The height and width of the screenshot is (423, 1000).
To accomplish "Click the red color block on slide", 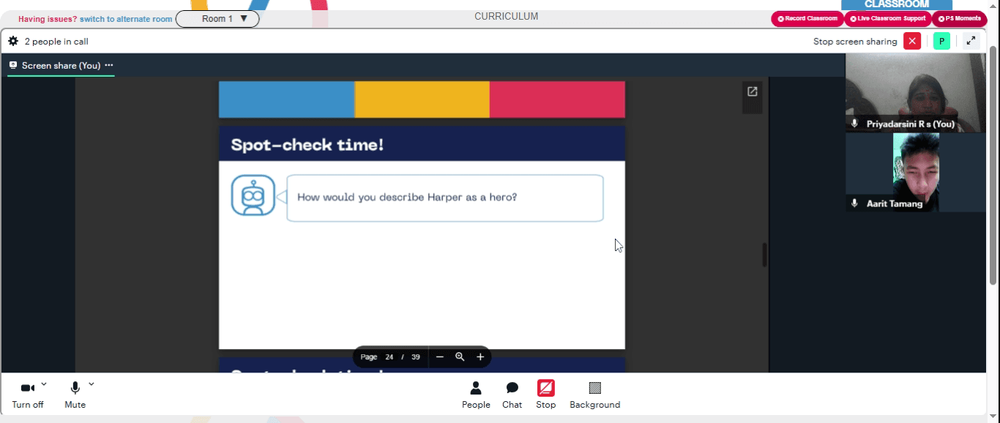I will pyautogui.click(x=557, y=100).
